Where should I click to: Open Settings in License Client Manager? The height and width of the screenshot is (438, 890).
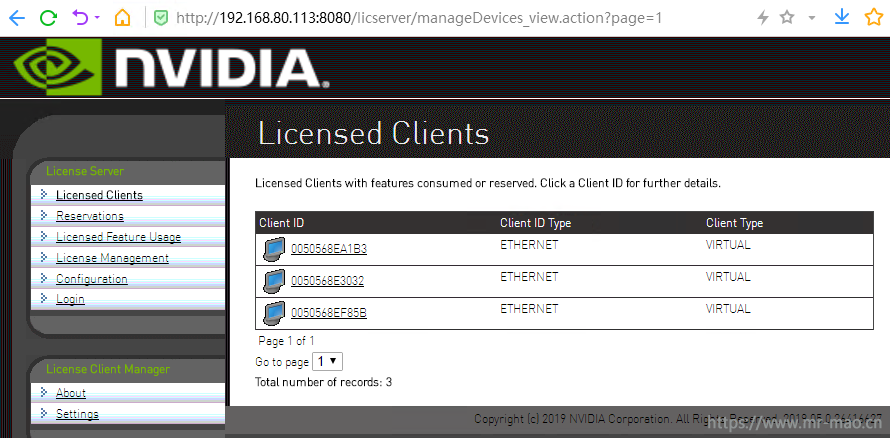tap(77, 414)
